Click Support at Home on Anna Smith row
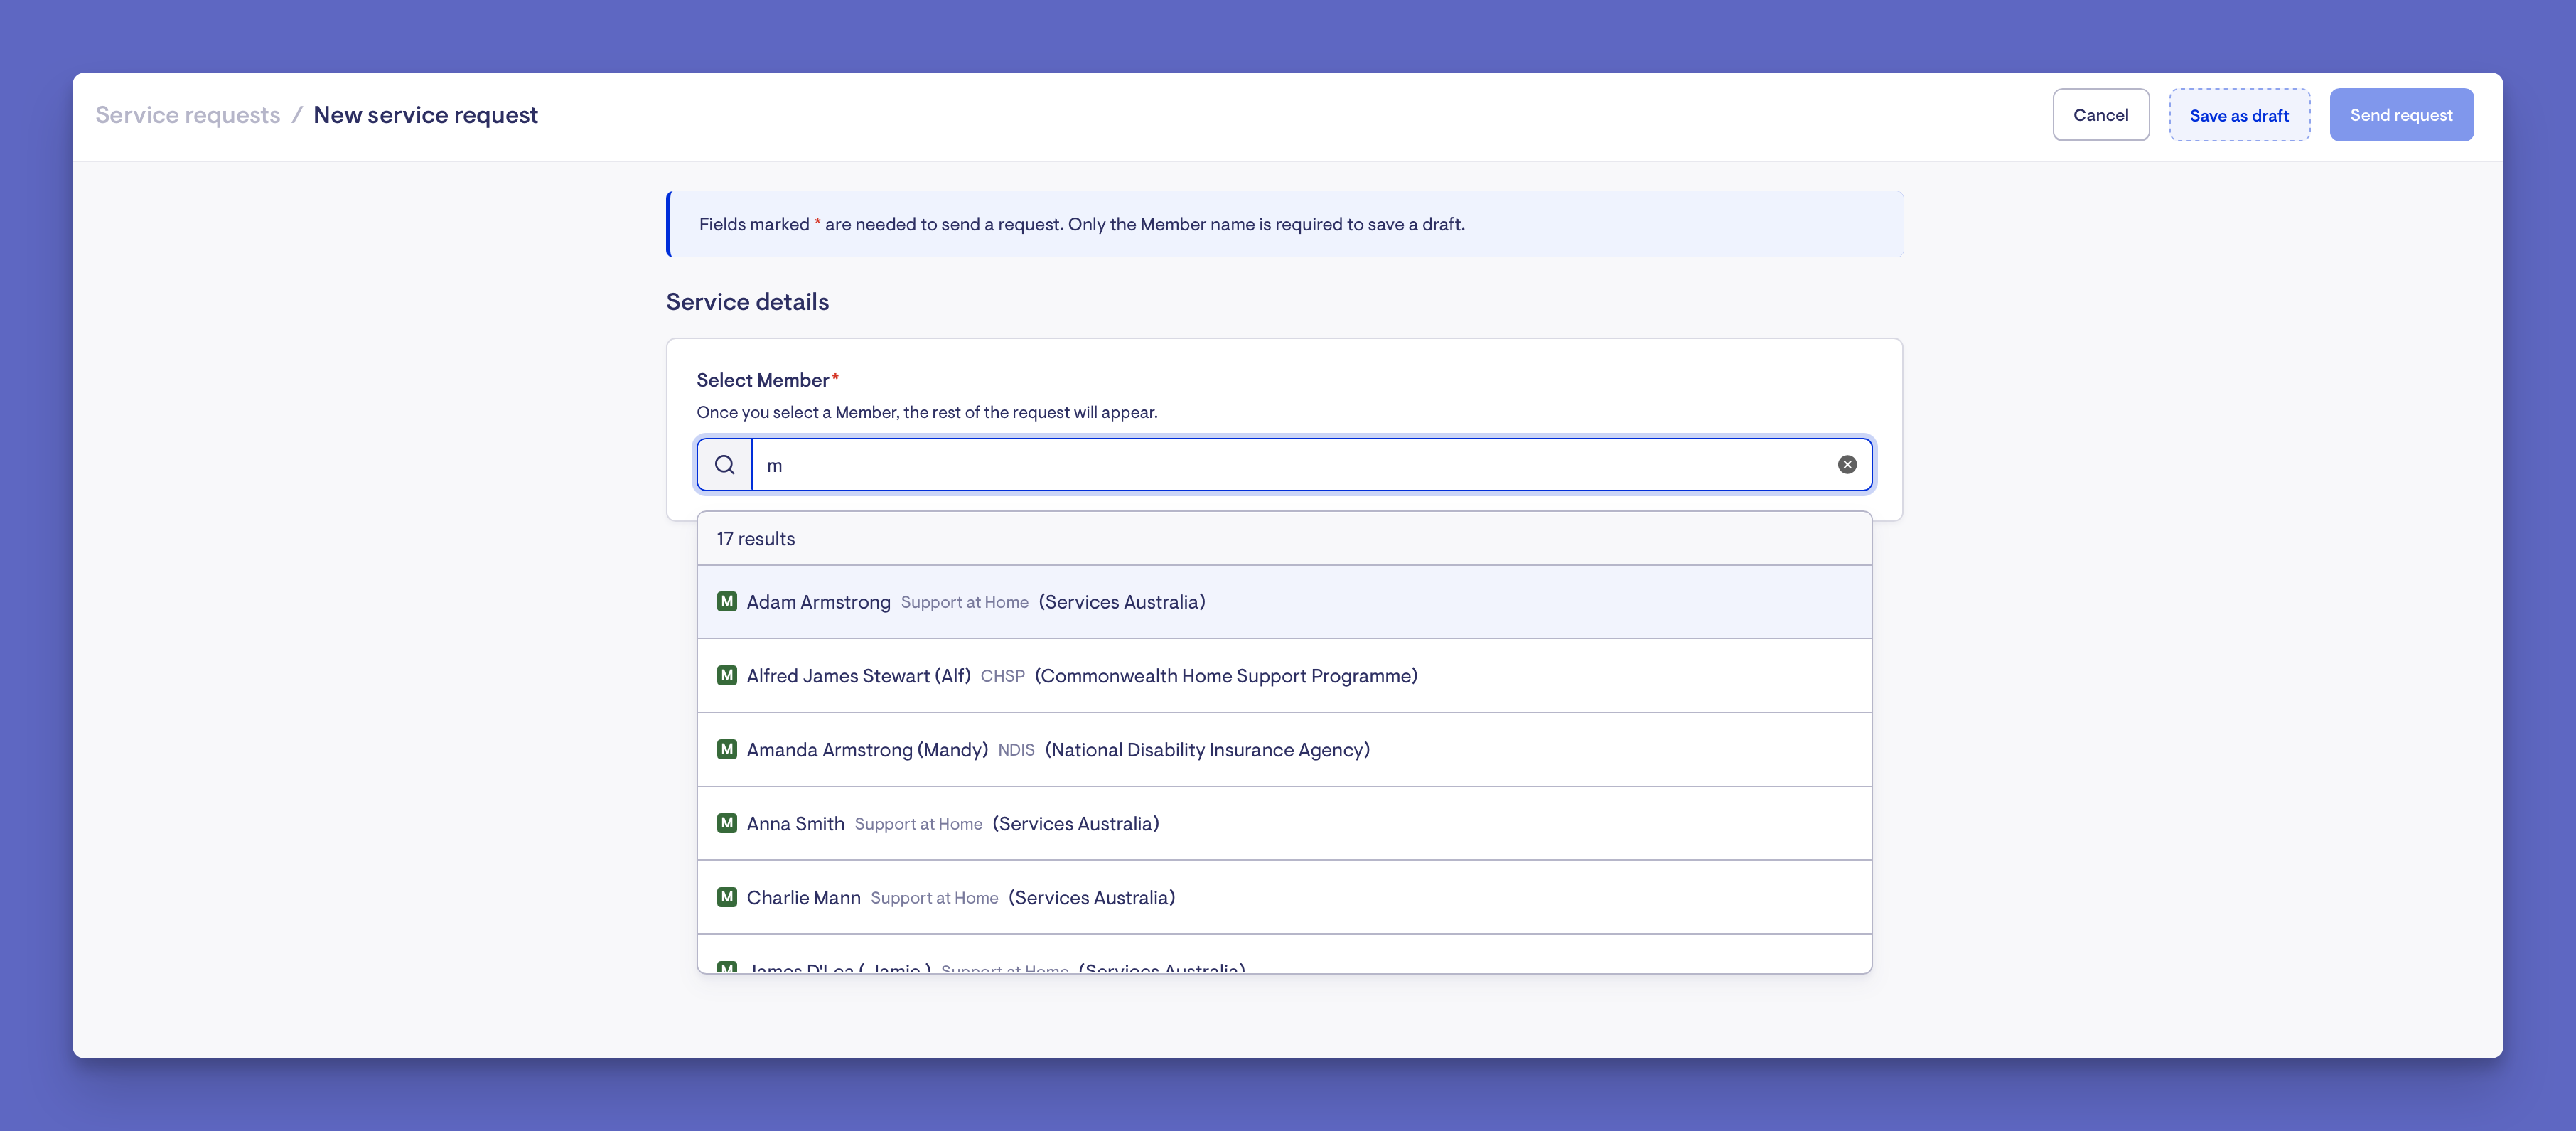The image size is (2576, 1131). [918, 824]
